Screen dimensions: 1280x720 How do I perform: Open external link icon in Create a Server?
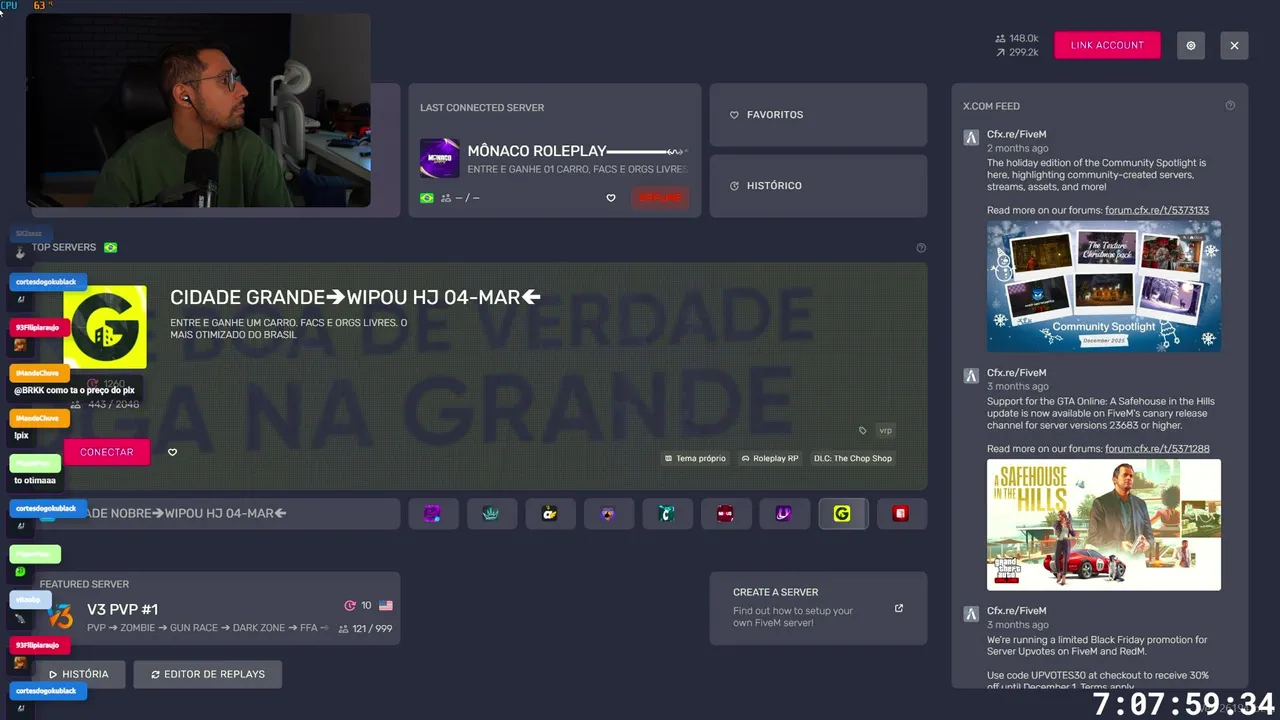(898, 608)
